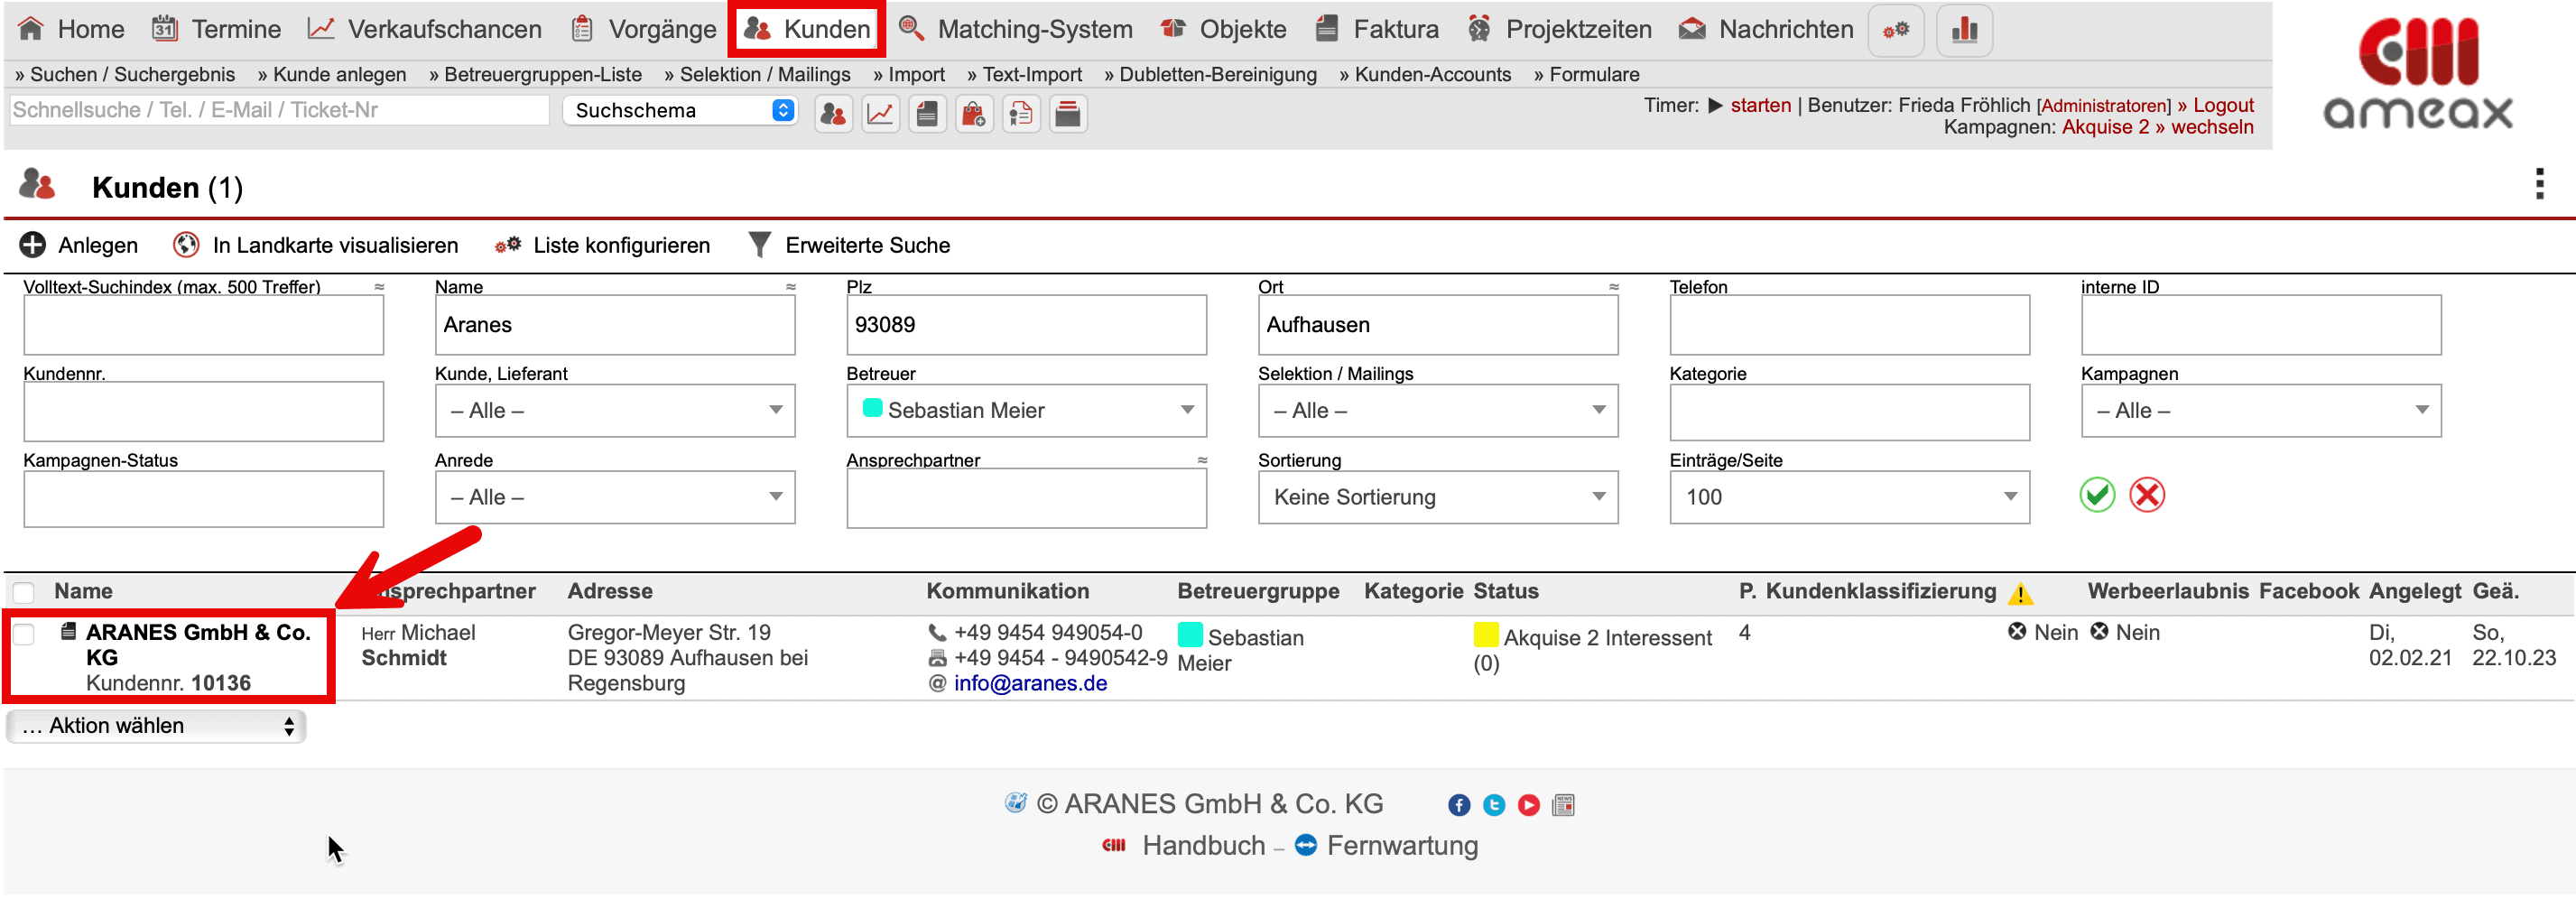Go to the Verkaufschancen menu

click(x=425, y=30)
